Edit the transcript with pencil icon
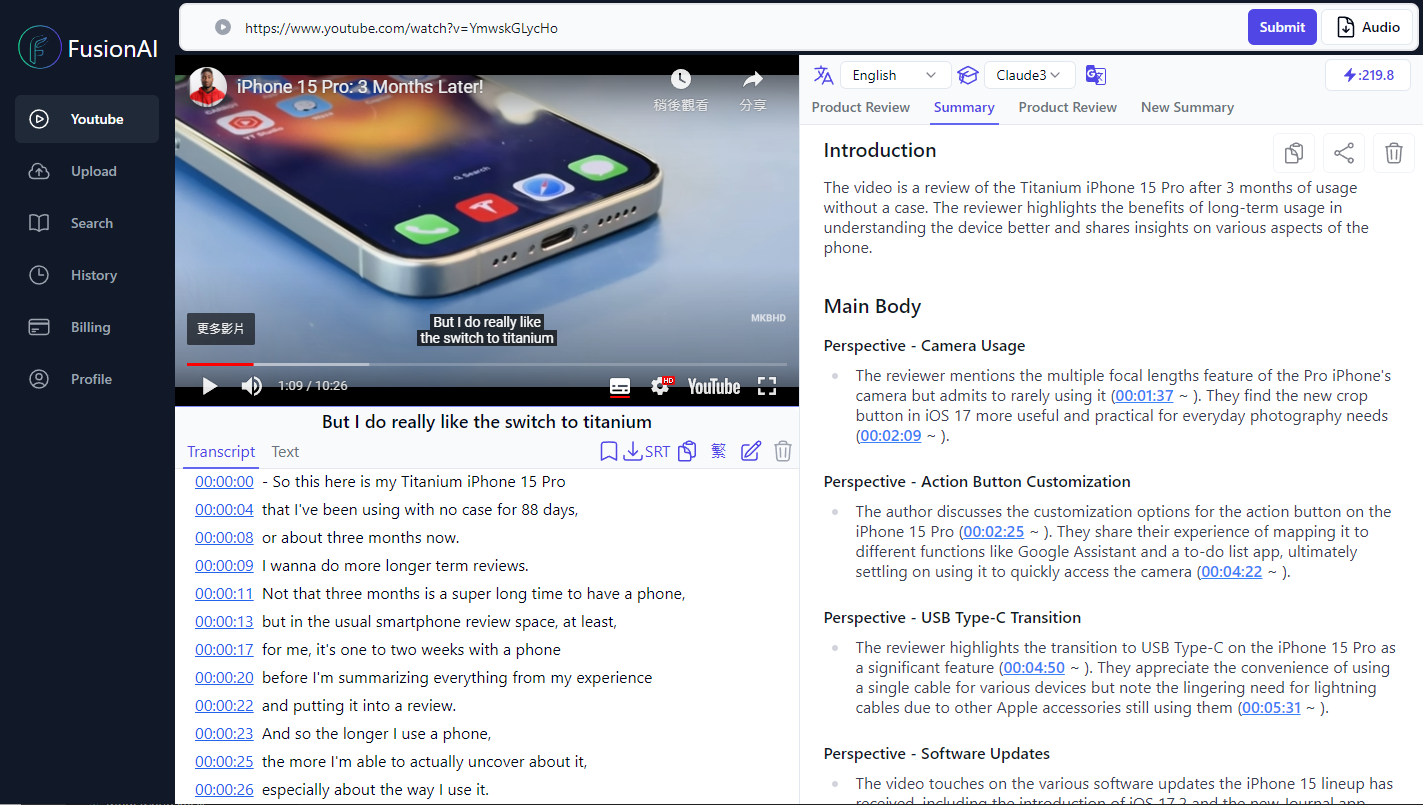Image resolution: width=1423 pixels, height=805 pixels. pos(751,452)
